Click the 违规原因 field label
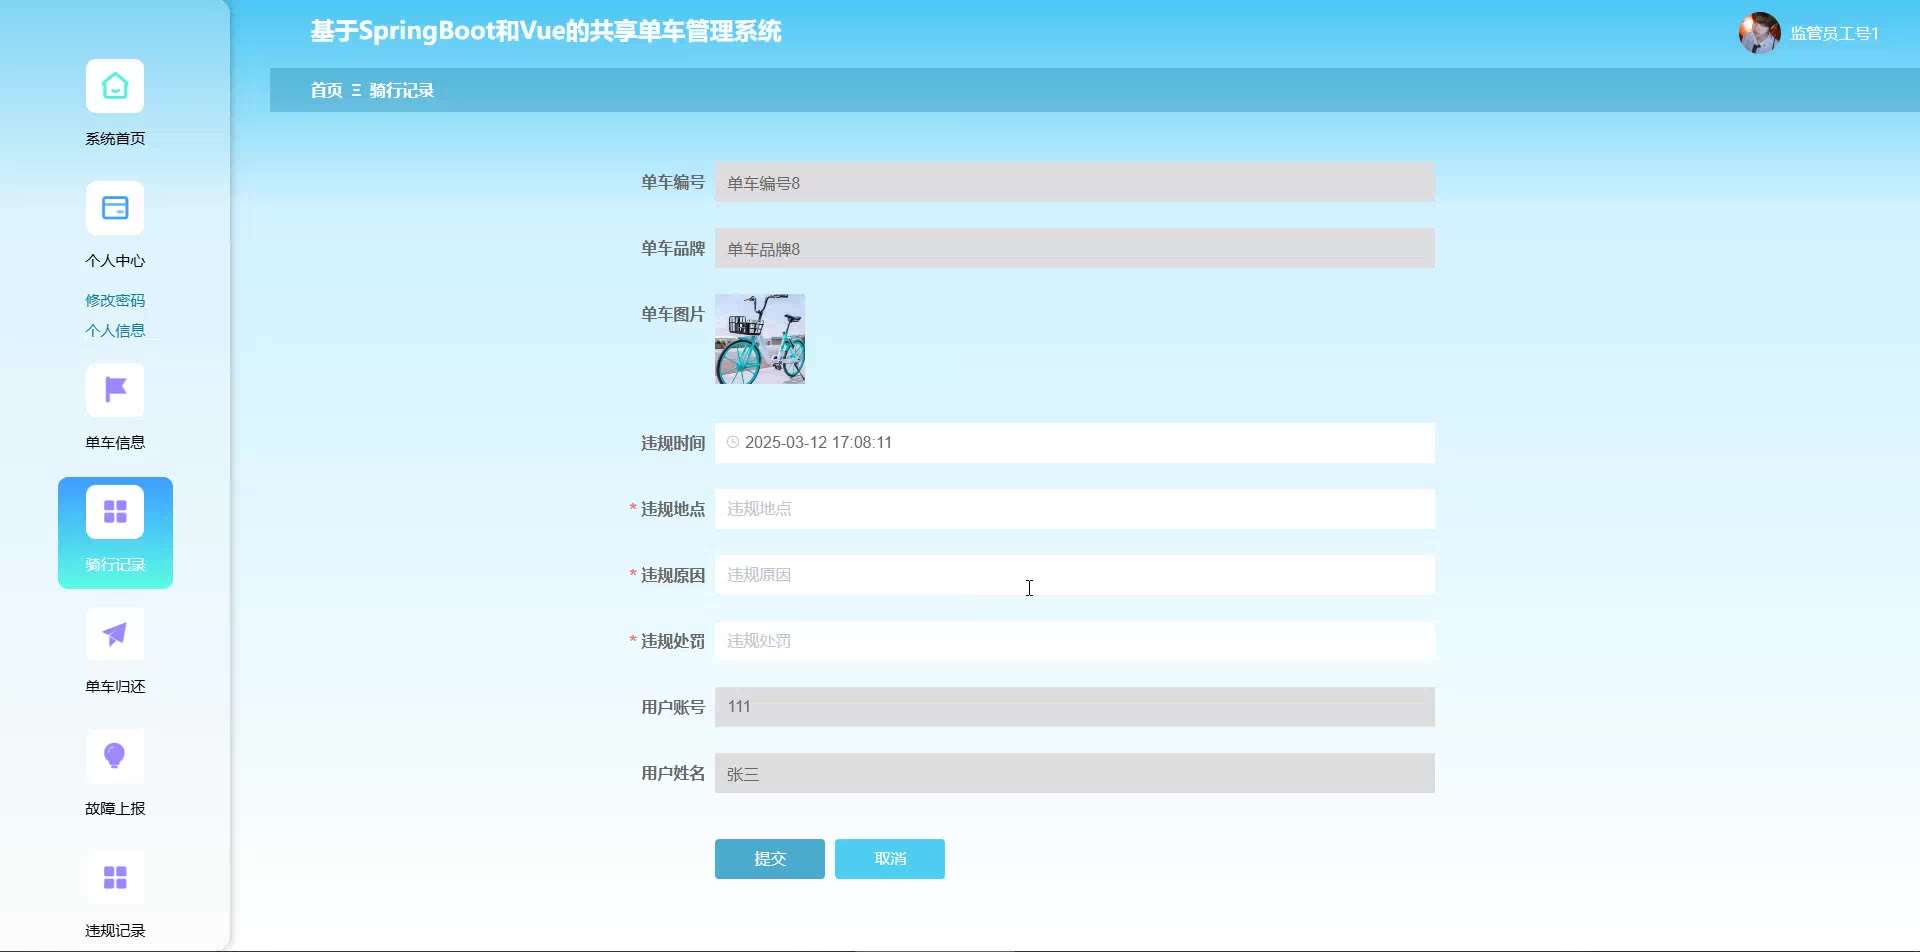Screen dimensions: 1920x952 point(673,575)
